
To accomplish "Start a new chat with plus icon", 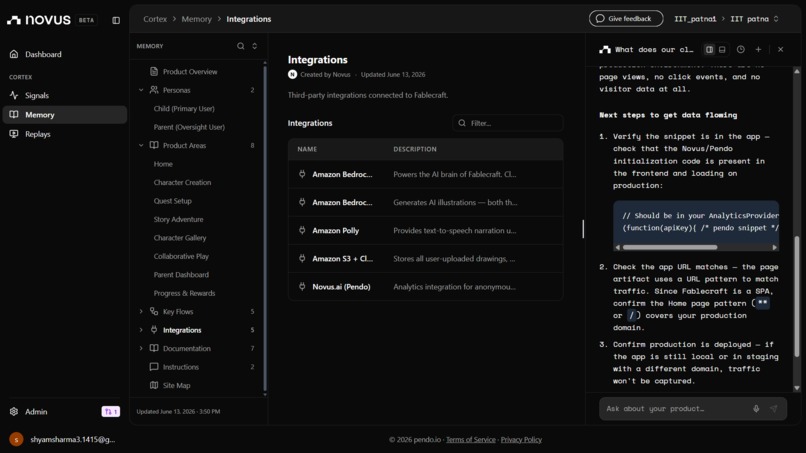I will tap(758, 49).
